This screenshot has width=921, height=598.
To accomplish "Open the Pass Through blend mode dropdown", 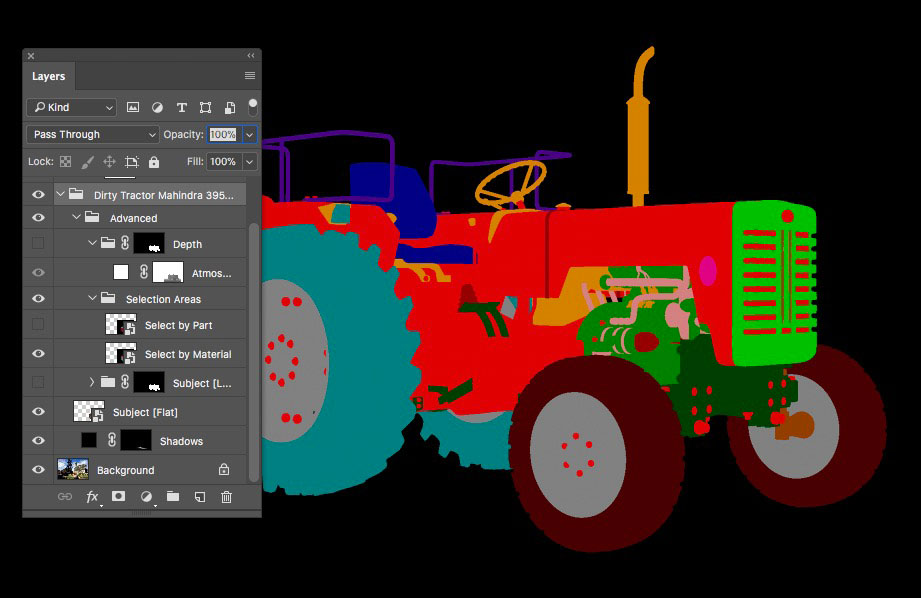I will pyautogui.click(x=93, y=134).
